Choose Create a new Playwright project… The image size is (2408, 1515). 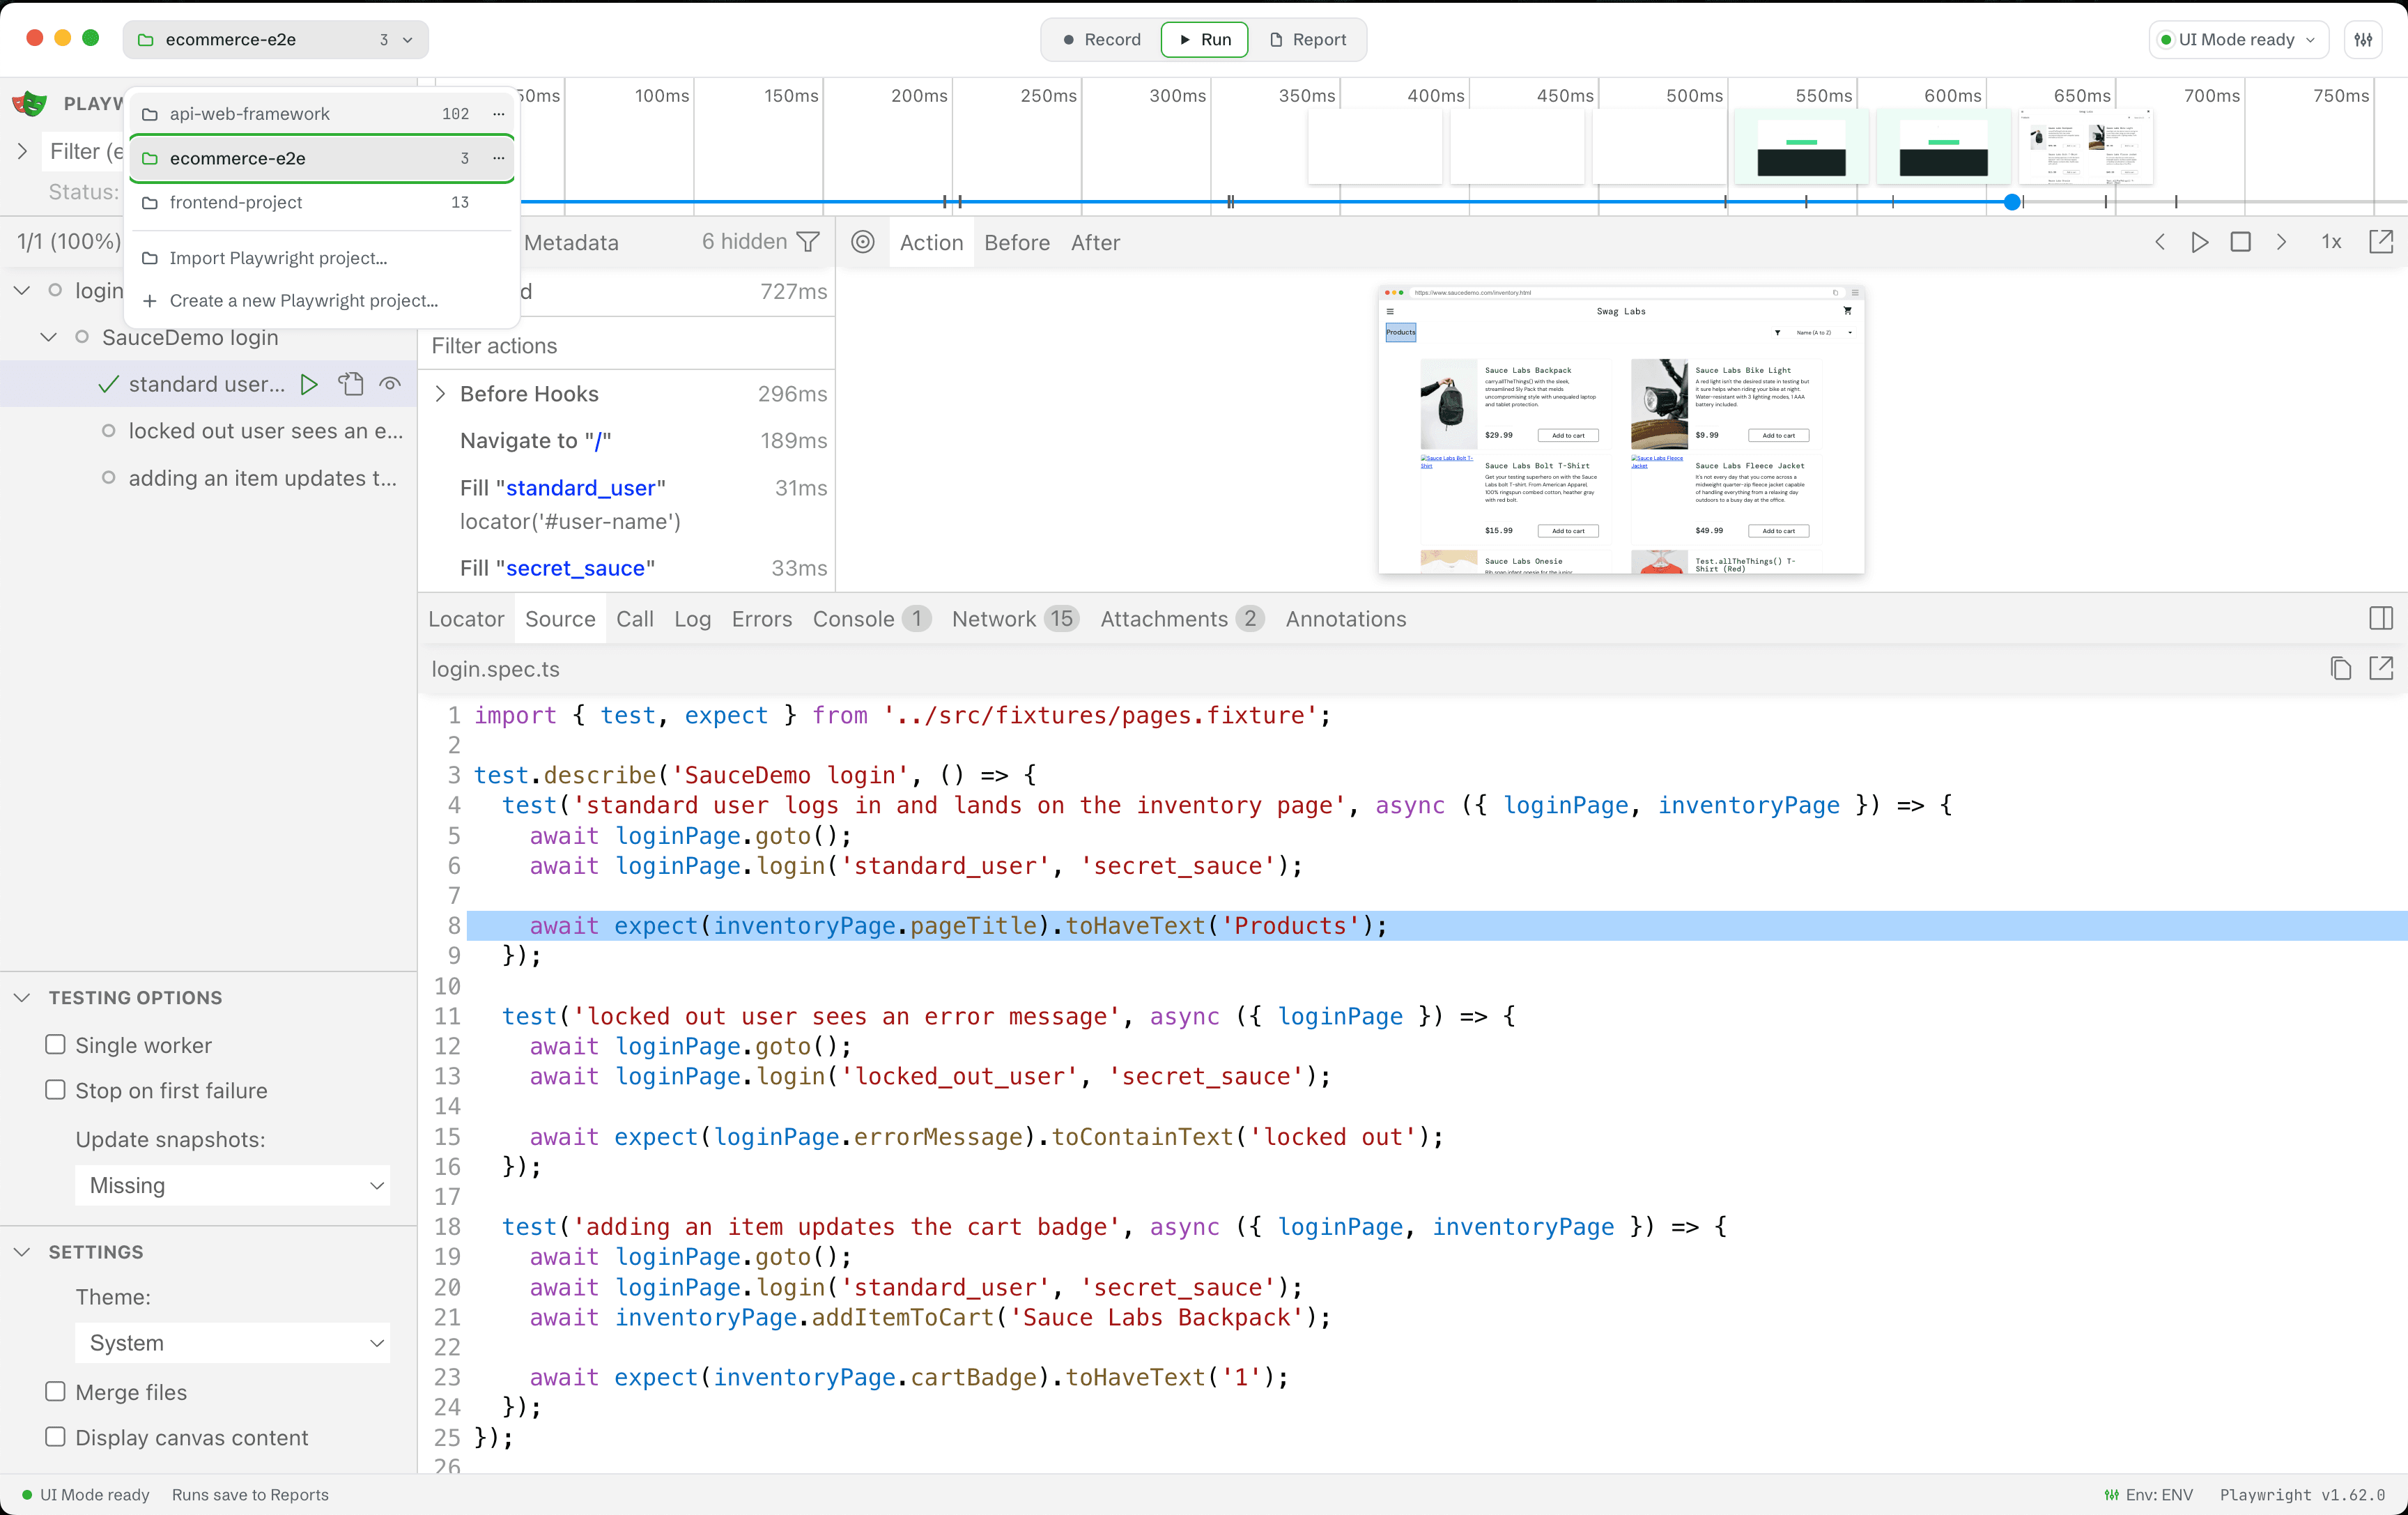click(x=322, y=300)
